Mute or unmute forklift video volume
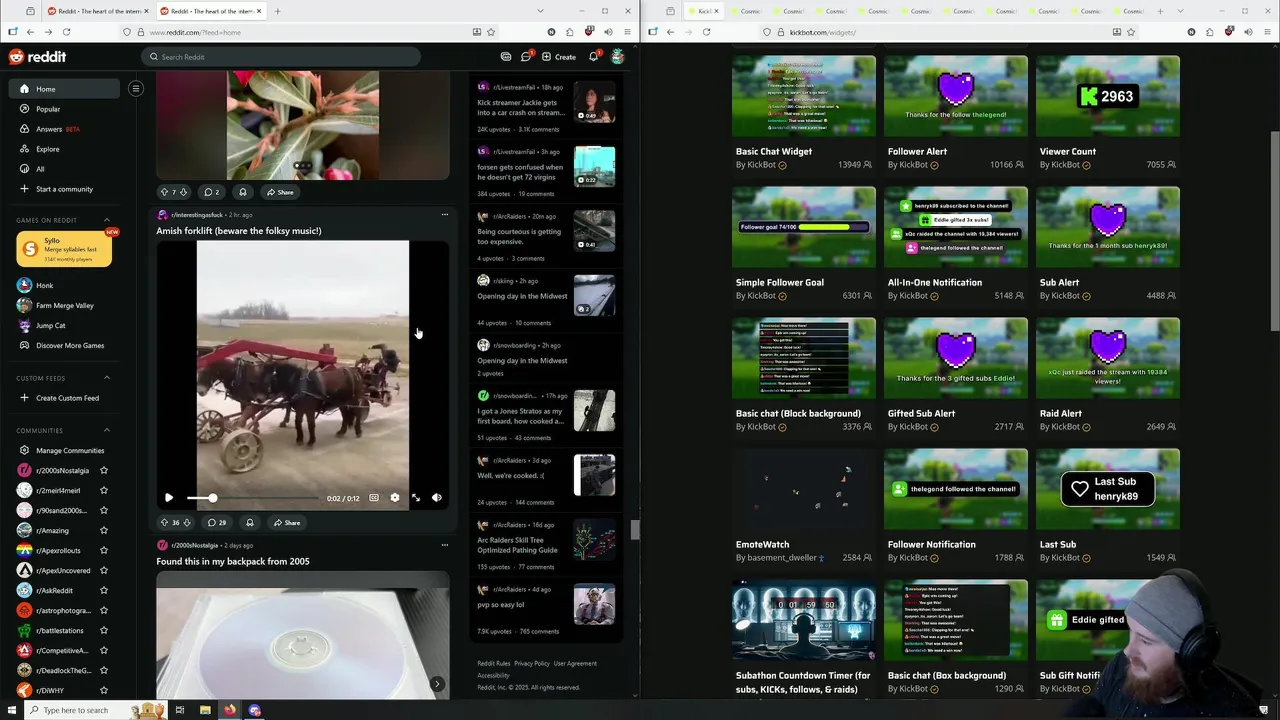Image resolution: width=1280 pixels, height=720 pixels. (x=437, y=497)
